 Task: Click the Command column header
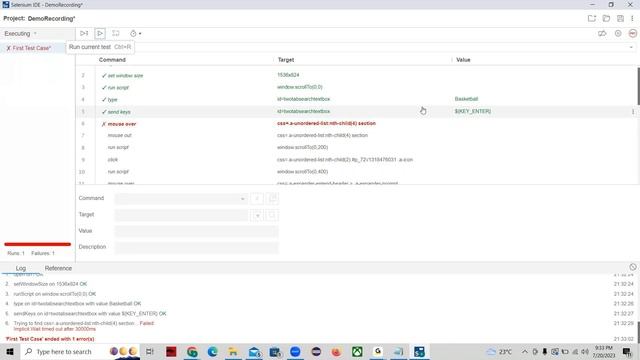112,60
